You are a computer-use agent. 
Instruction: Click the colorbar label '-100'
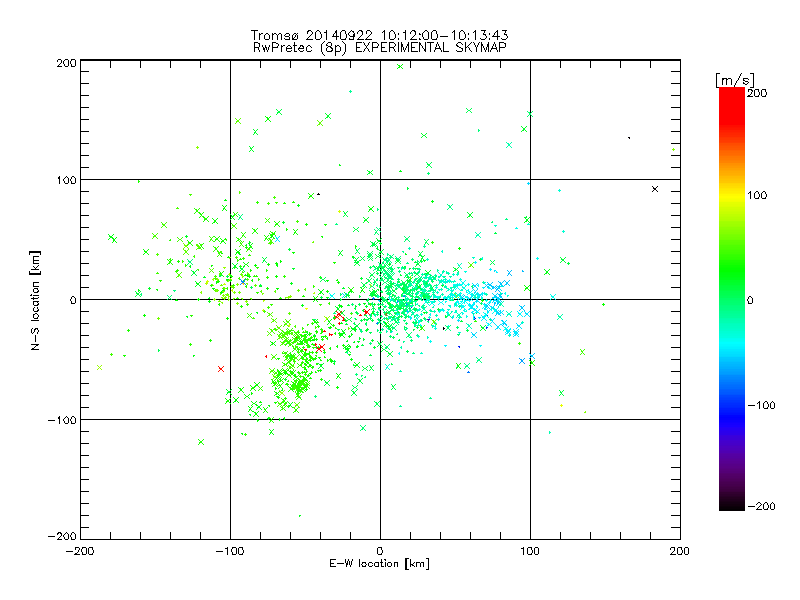[x=761, y=405]
